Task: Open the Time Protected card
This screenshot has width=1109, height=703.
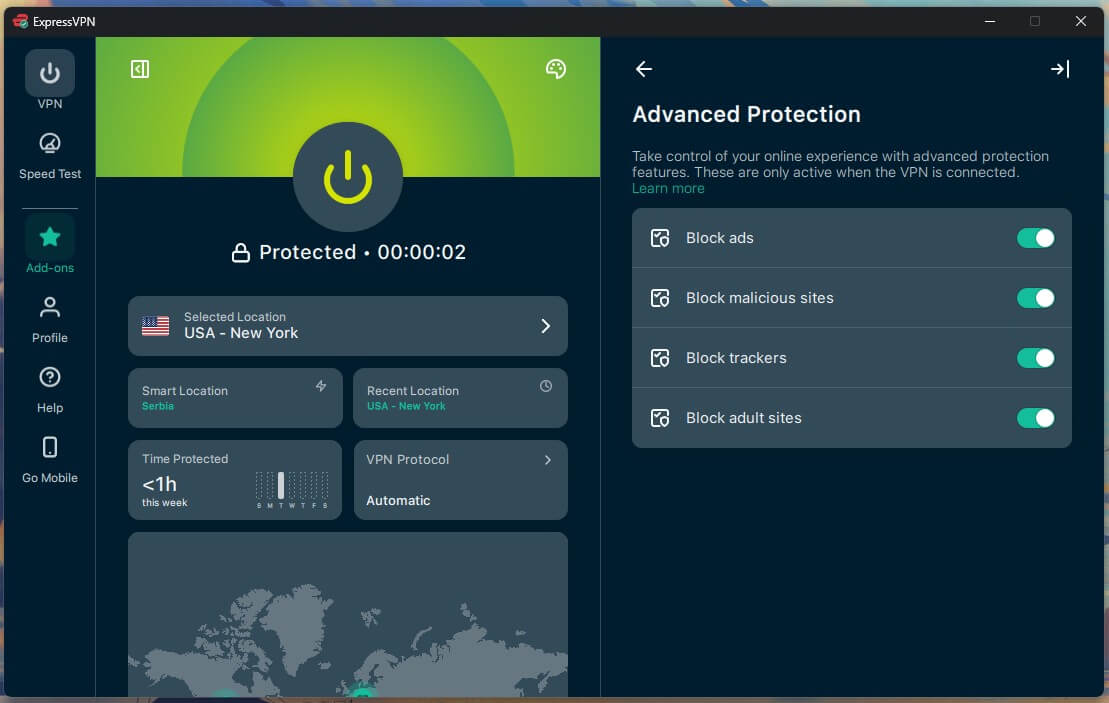Action: pyautogui.click(x=235, y=480)
